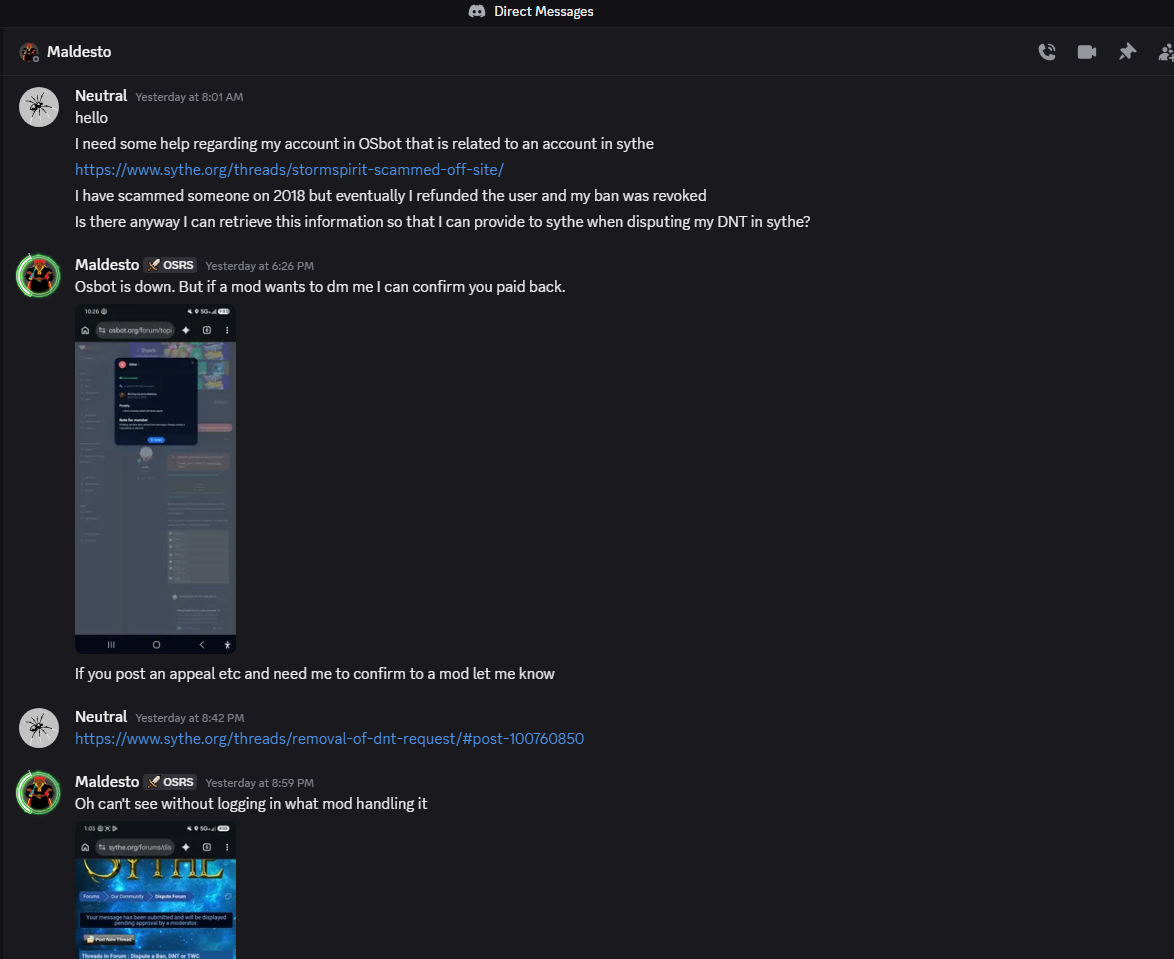Open Maldesto's avatar on the 6:26 PM message

39,275
